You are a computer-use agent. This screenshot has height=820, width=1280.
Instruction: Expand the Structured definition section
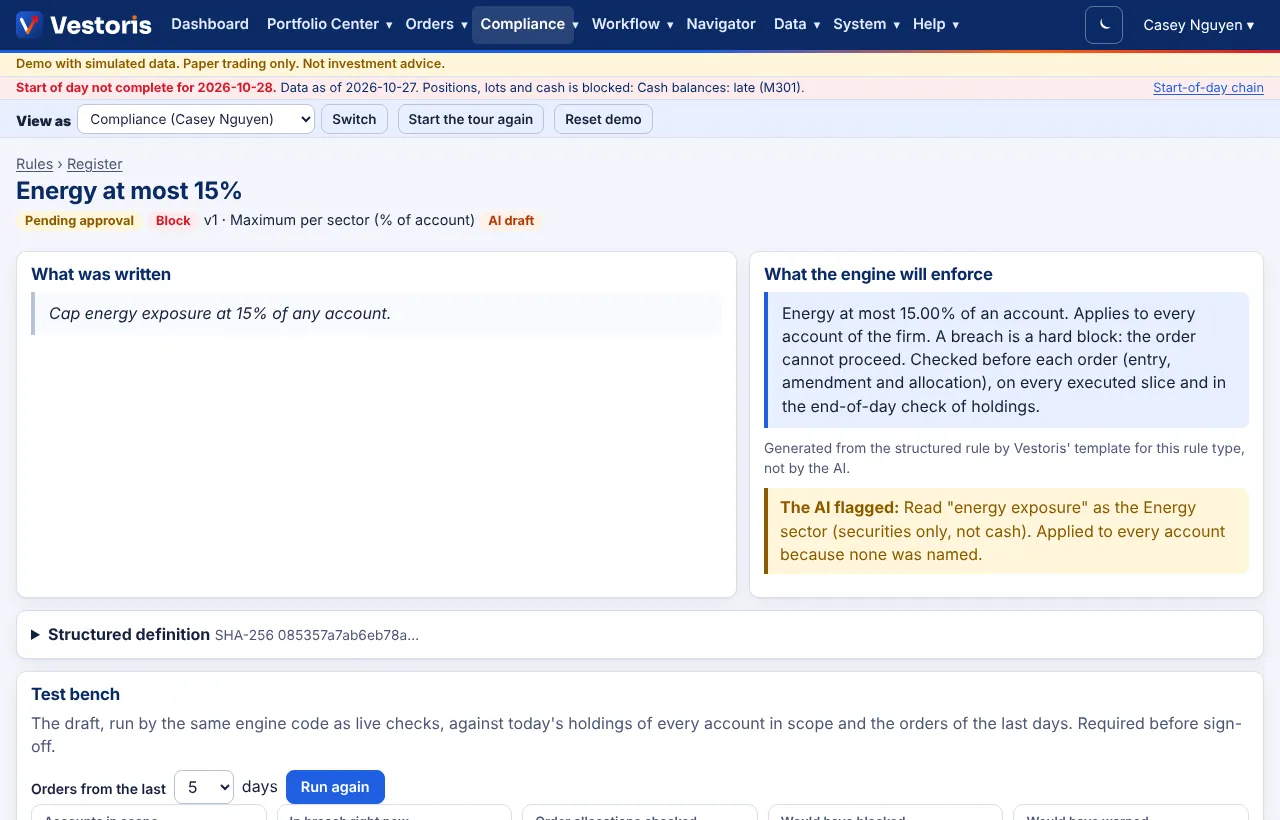[x=640, y=635]
